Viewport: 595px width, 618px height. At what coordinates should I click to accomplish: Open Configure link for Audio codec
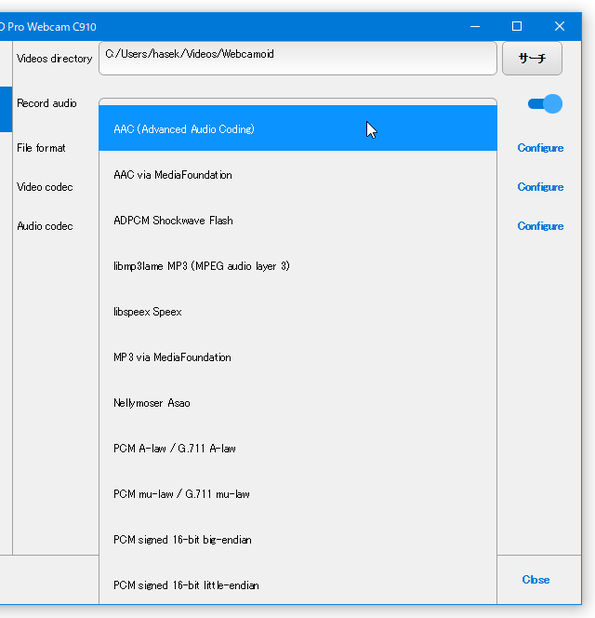tap(540, 226)
